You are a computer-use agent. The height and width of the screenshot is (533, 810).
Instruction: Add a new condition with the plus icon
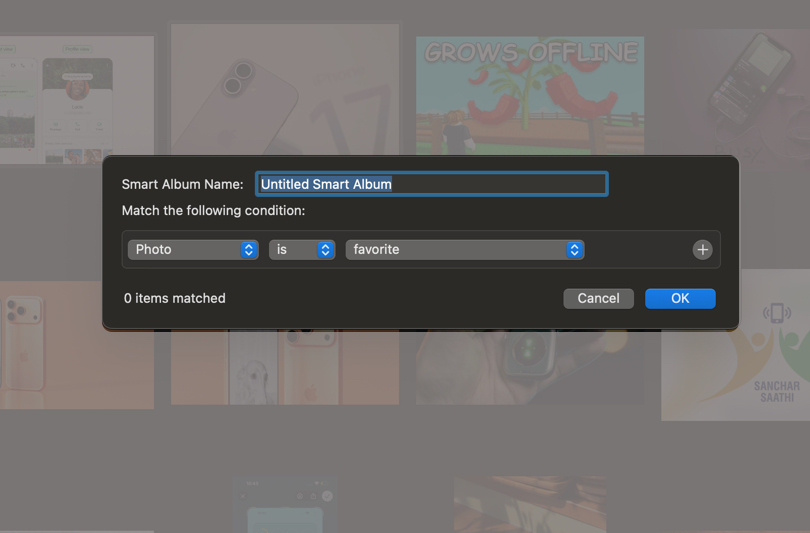702,250
